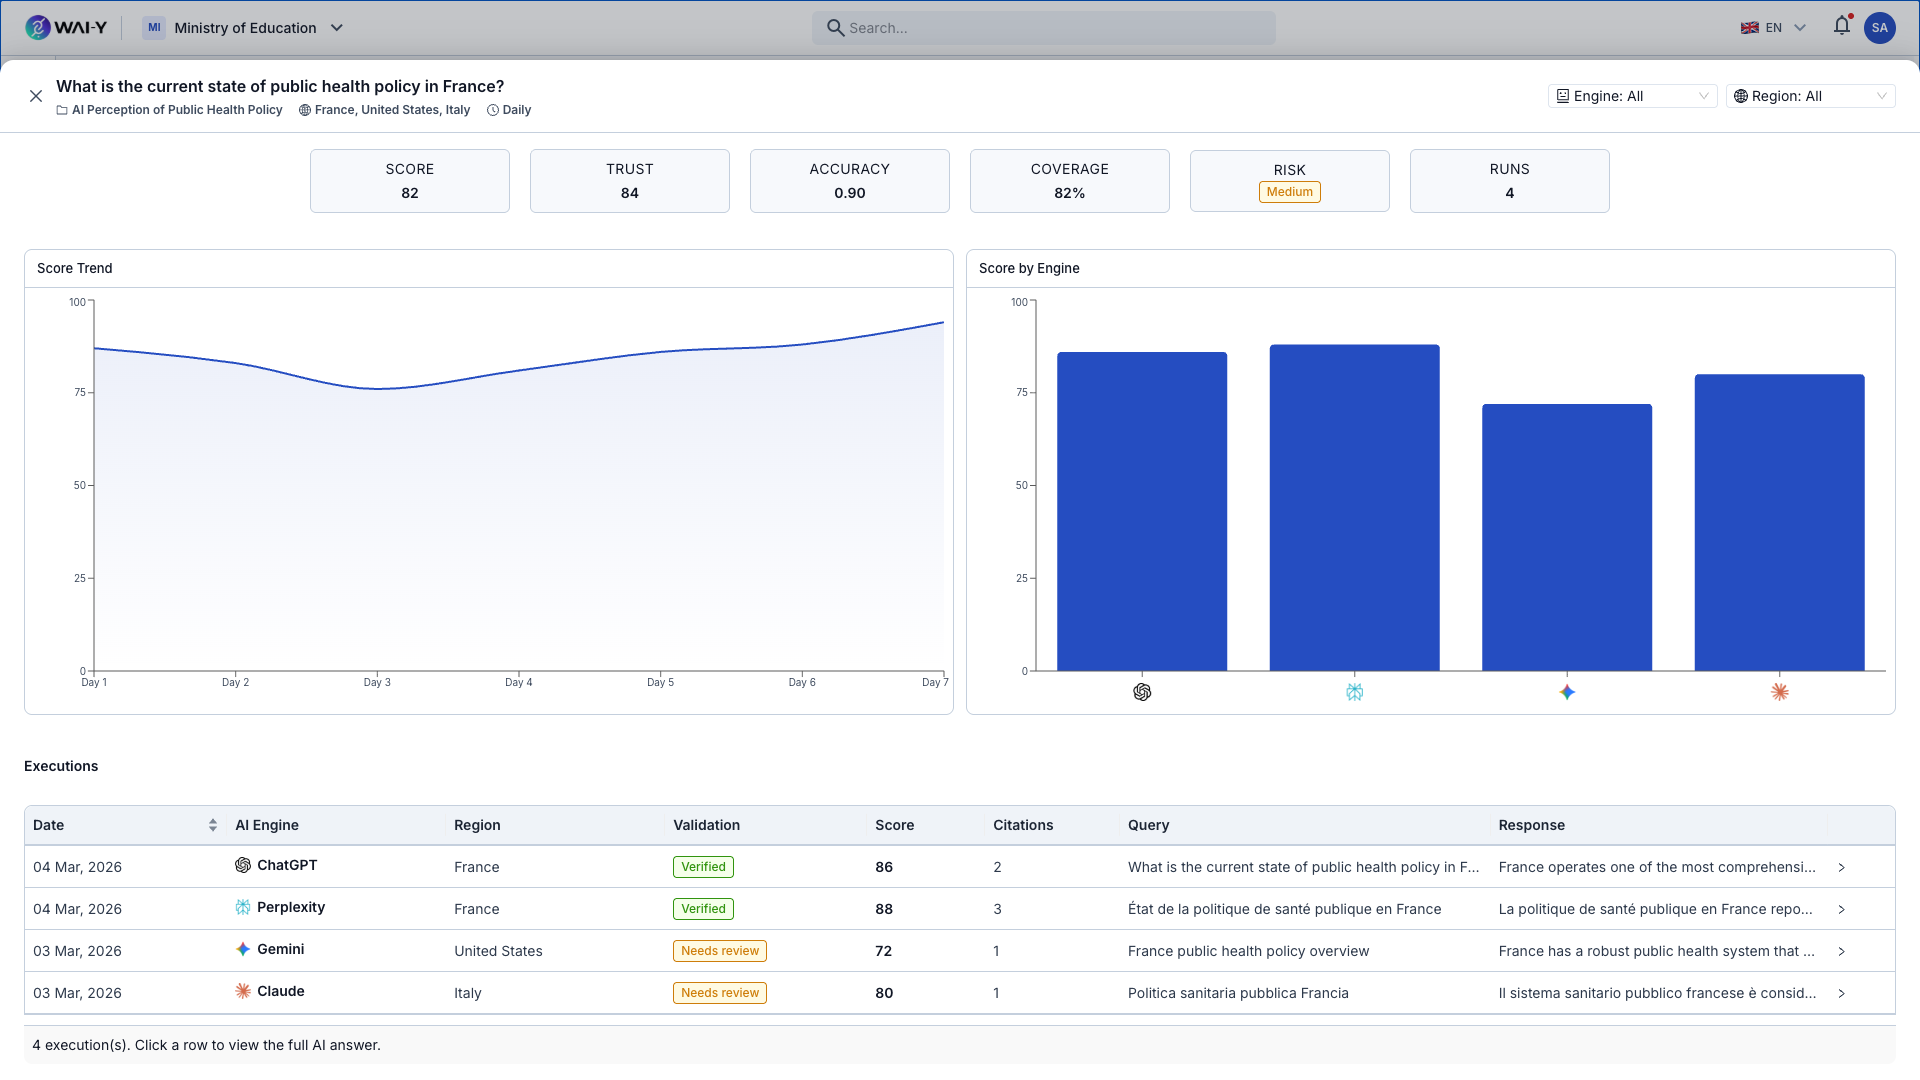The height and width of the screenshot is (1080, 1920).
Task: Click the Needs review badge on the Gemini row
Action: [719, 950]
